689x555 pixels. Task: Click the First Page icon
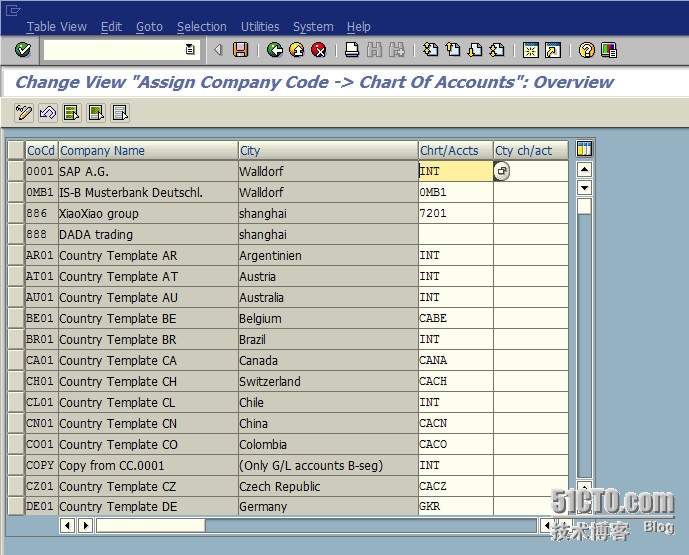(x=430, y=50)
